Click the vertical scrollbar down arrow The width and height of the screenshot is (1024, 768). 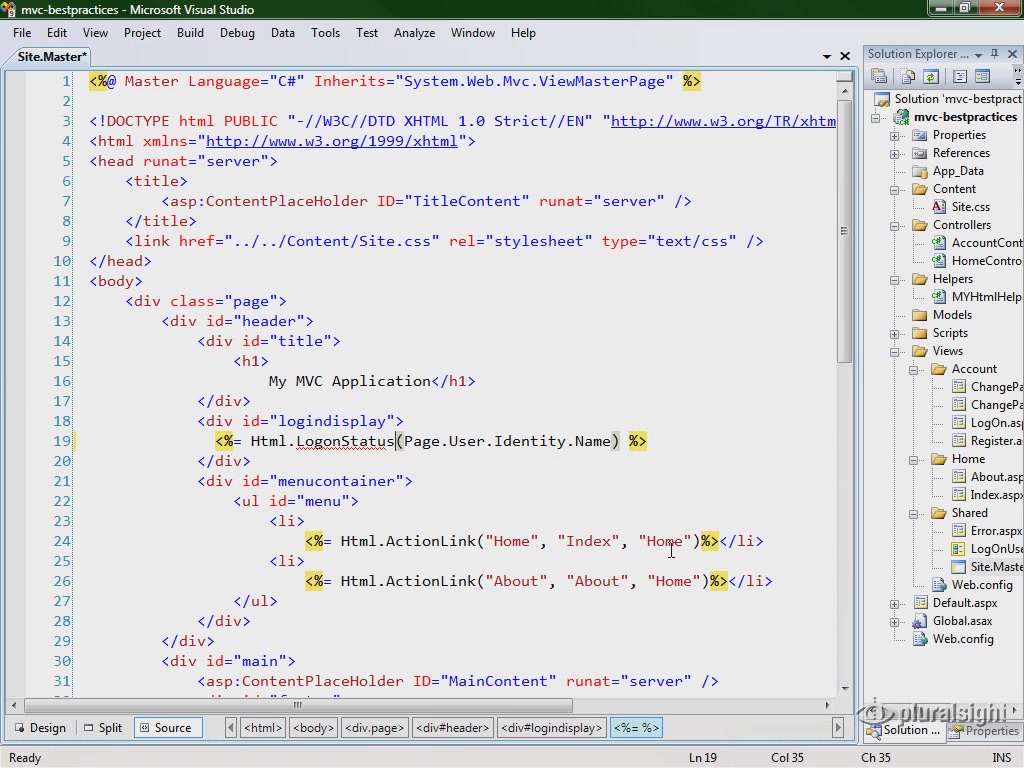coord(844,688)
